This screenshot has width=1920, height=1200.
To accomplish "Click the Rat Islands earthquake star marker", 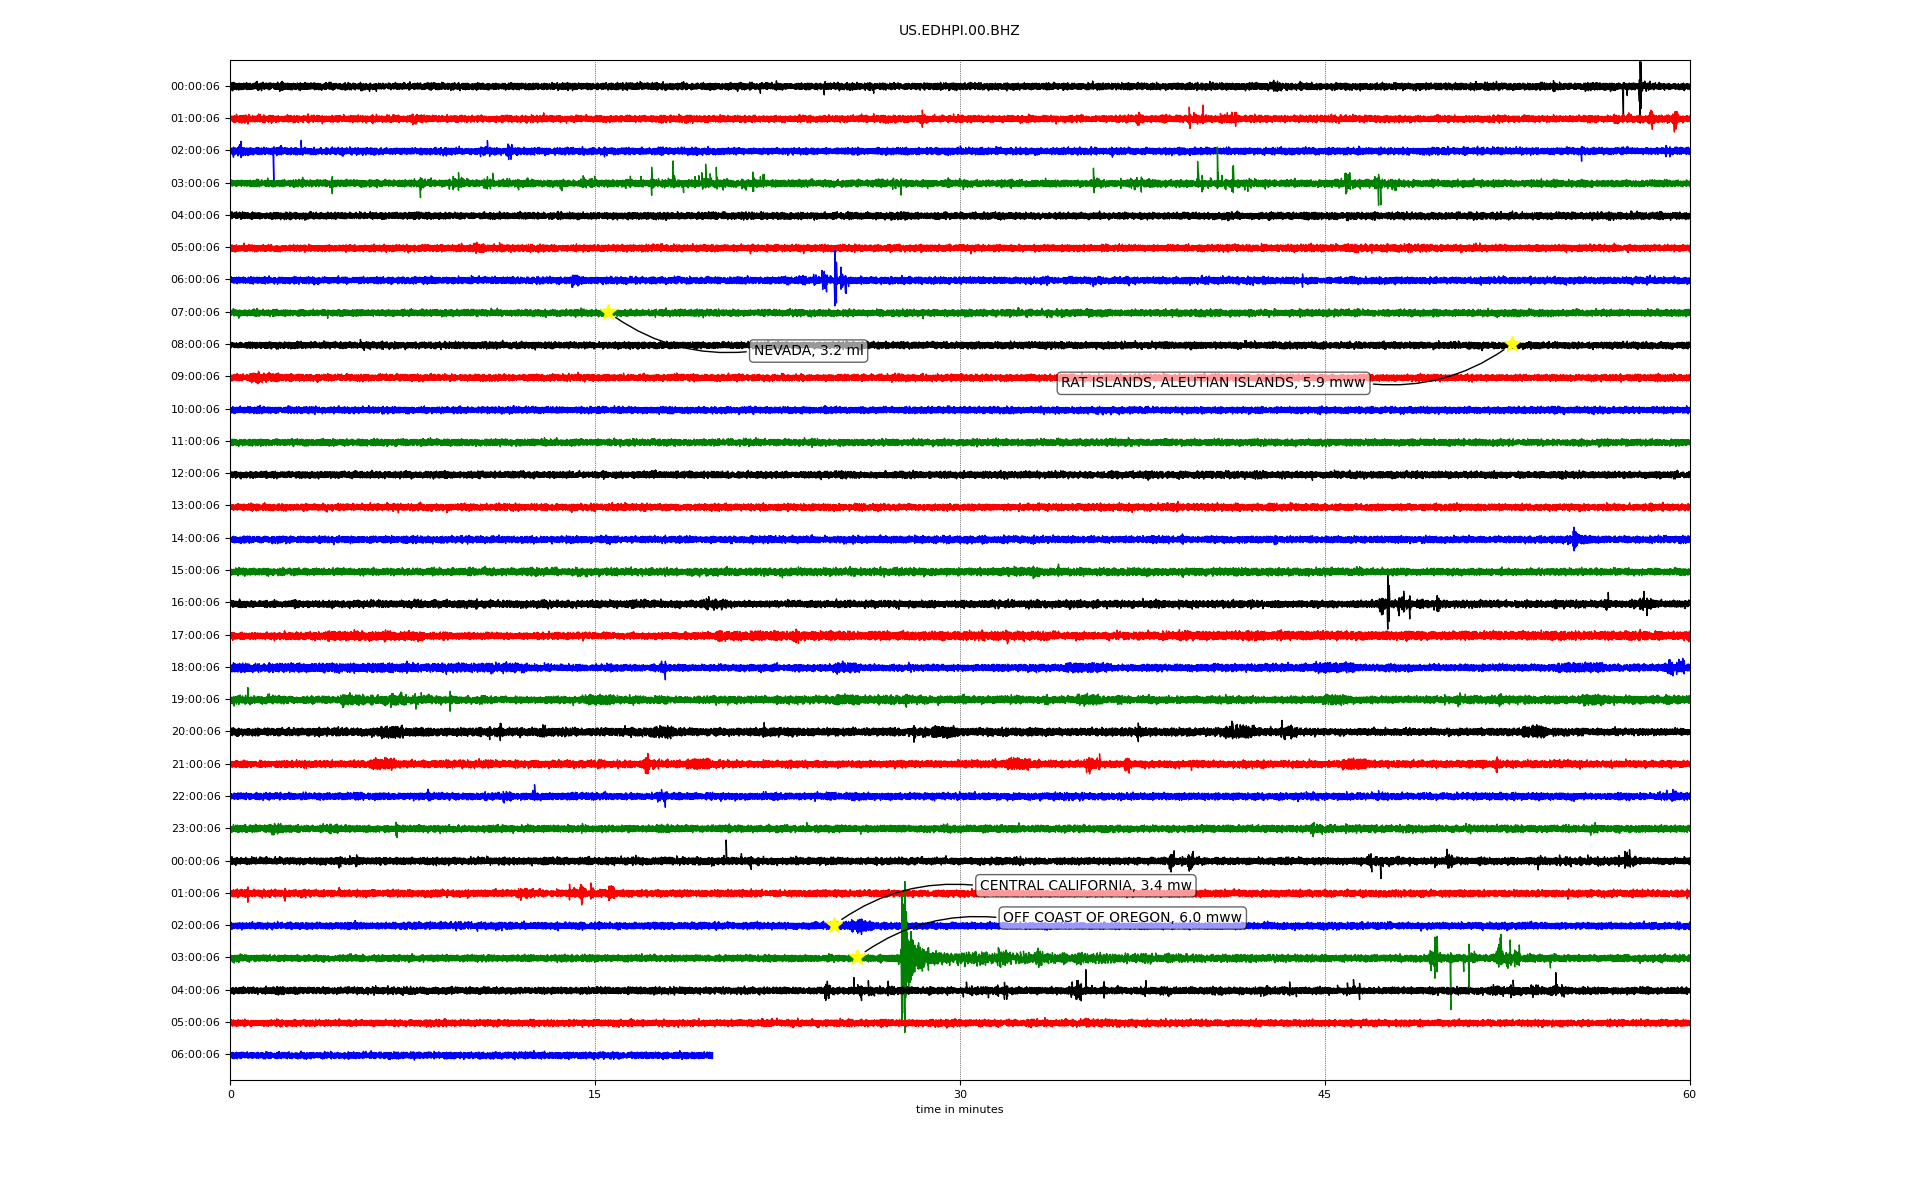I will pyautogui.click(x=1512, y=344).
